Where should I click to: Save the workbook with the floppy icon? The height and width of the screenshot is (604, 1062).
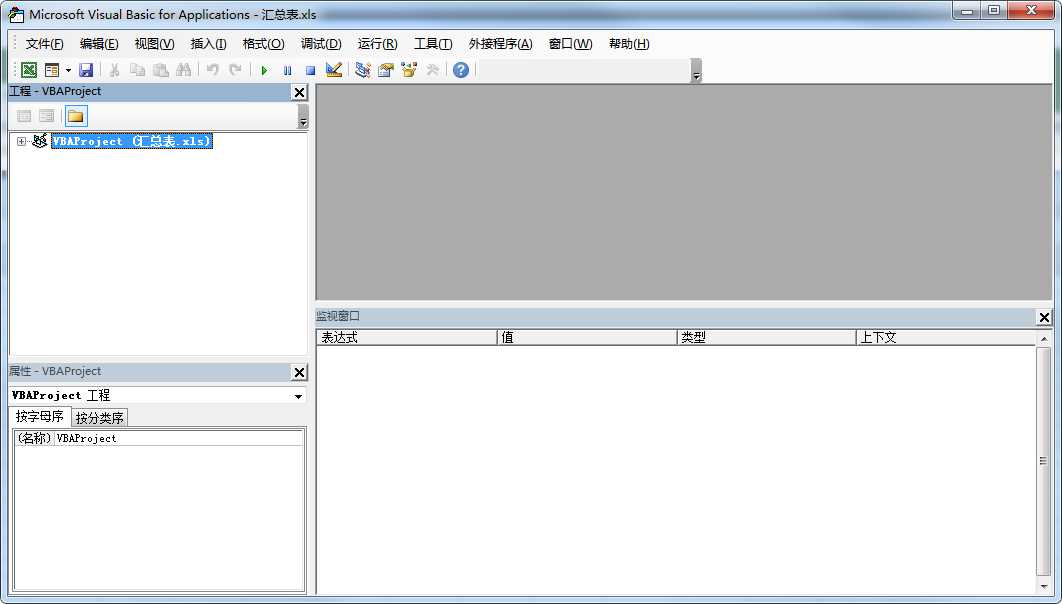(86, 70)
